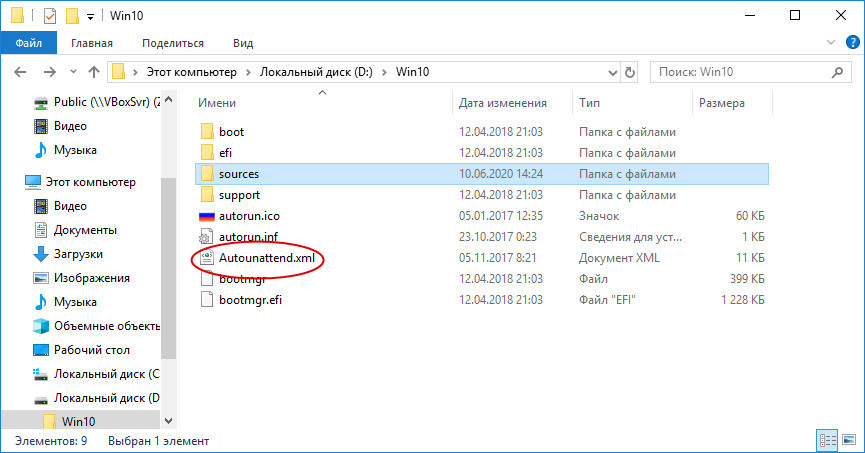Open Музыка under Этот компьютер
This screenshot has height=453, width=865.
(x=65, y=302)
